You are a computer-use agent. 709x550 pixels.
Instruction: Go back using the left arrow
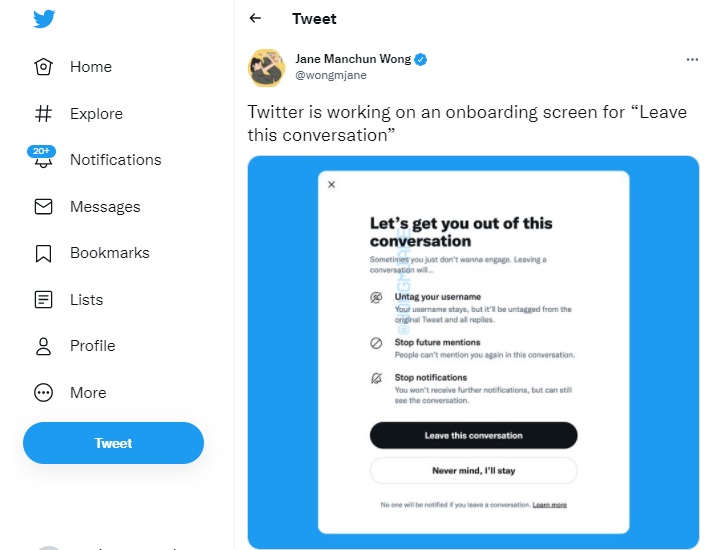(255, 18)
